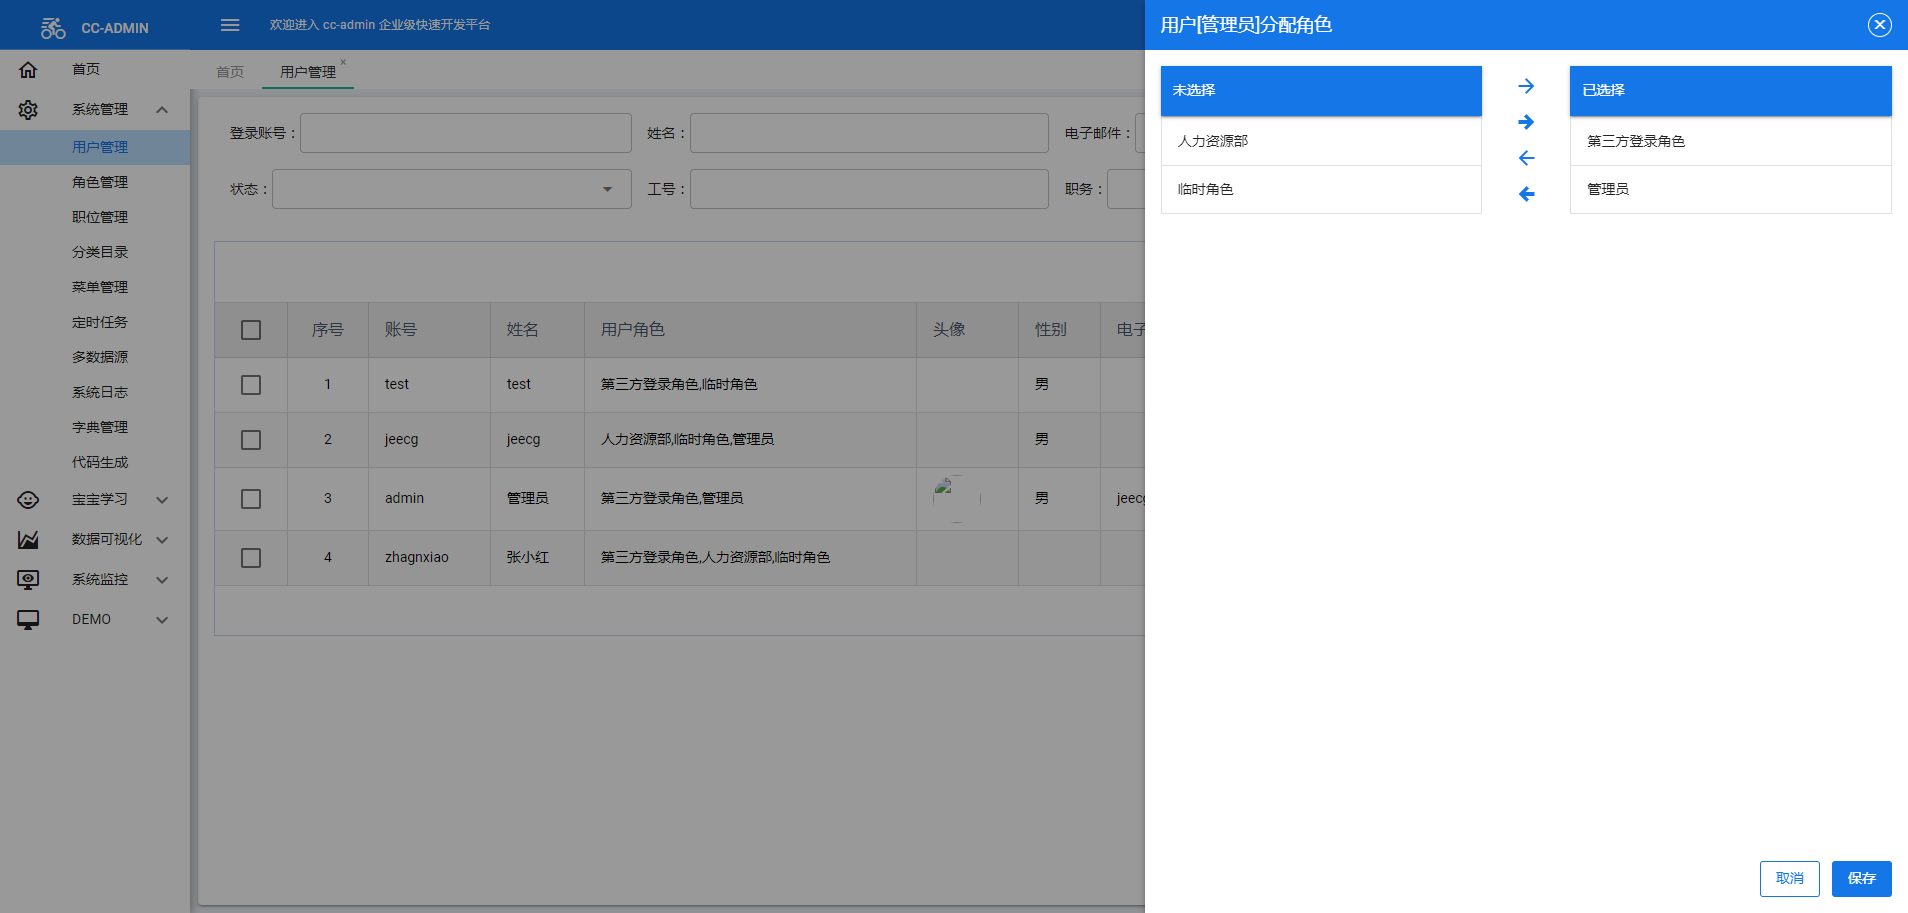
Task: Focus the 工号 input field
Action: (x=869, y=189)
